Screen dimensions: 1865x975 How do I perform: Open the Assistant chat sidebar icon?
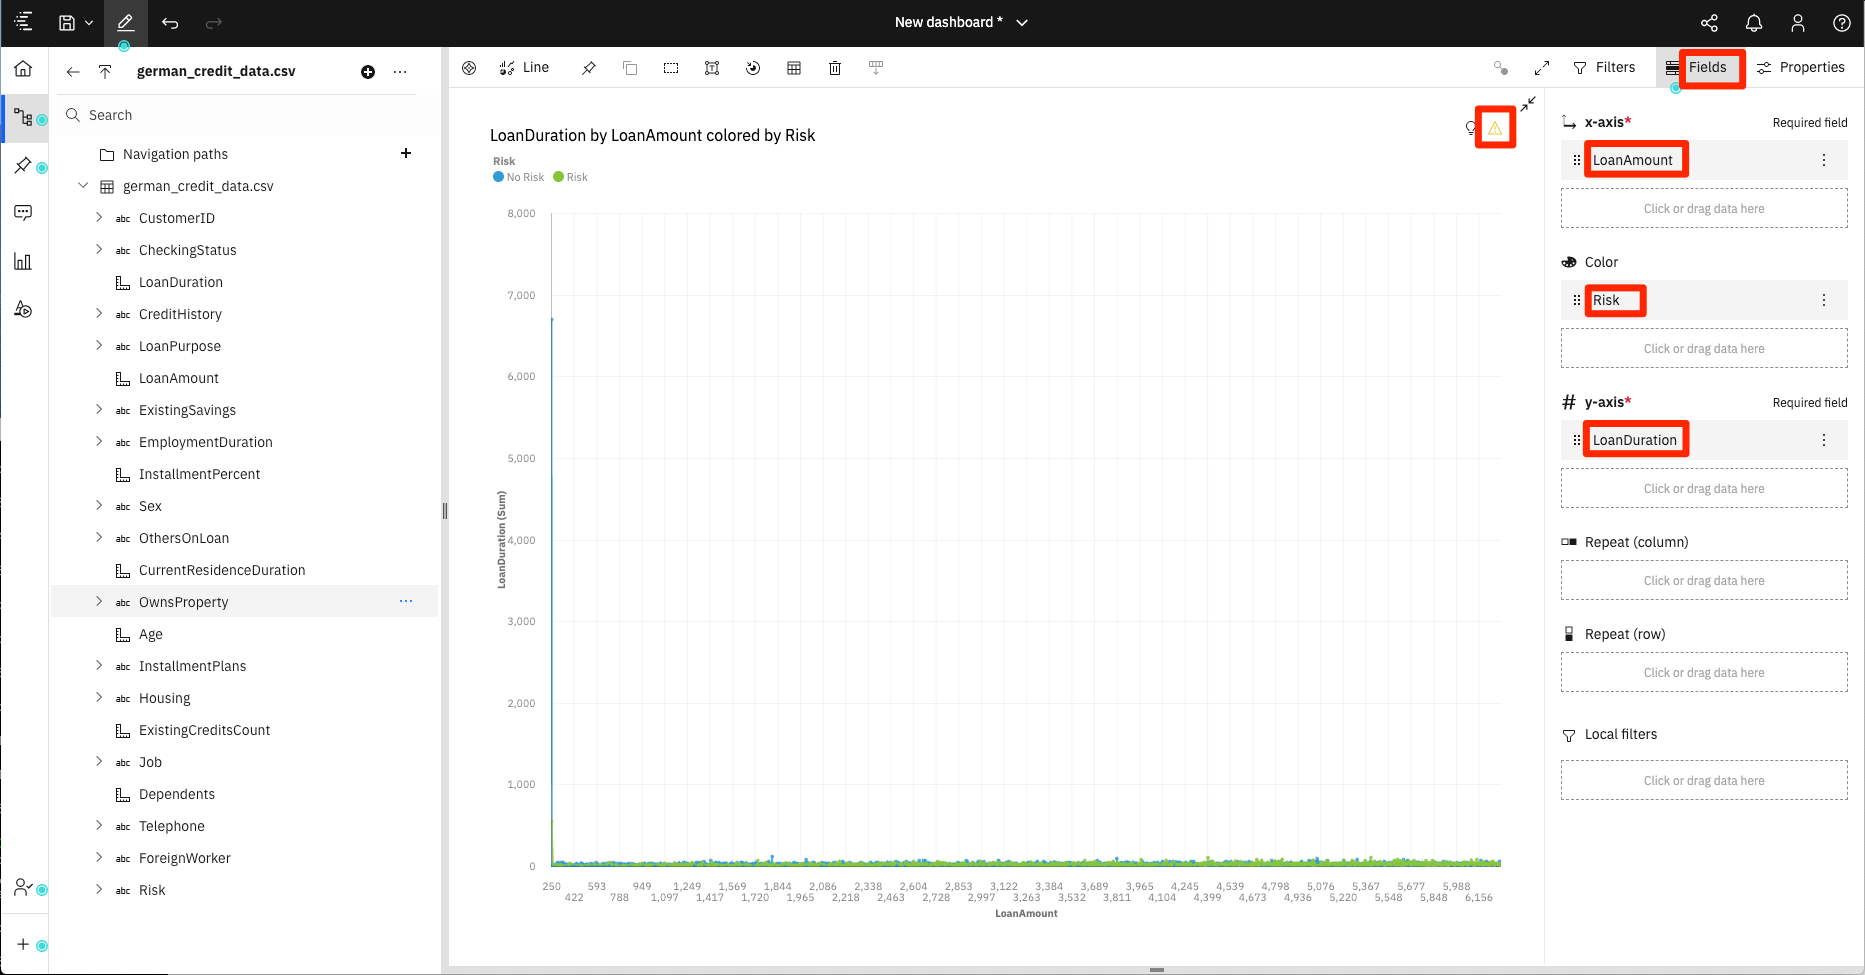click(23, 212)
